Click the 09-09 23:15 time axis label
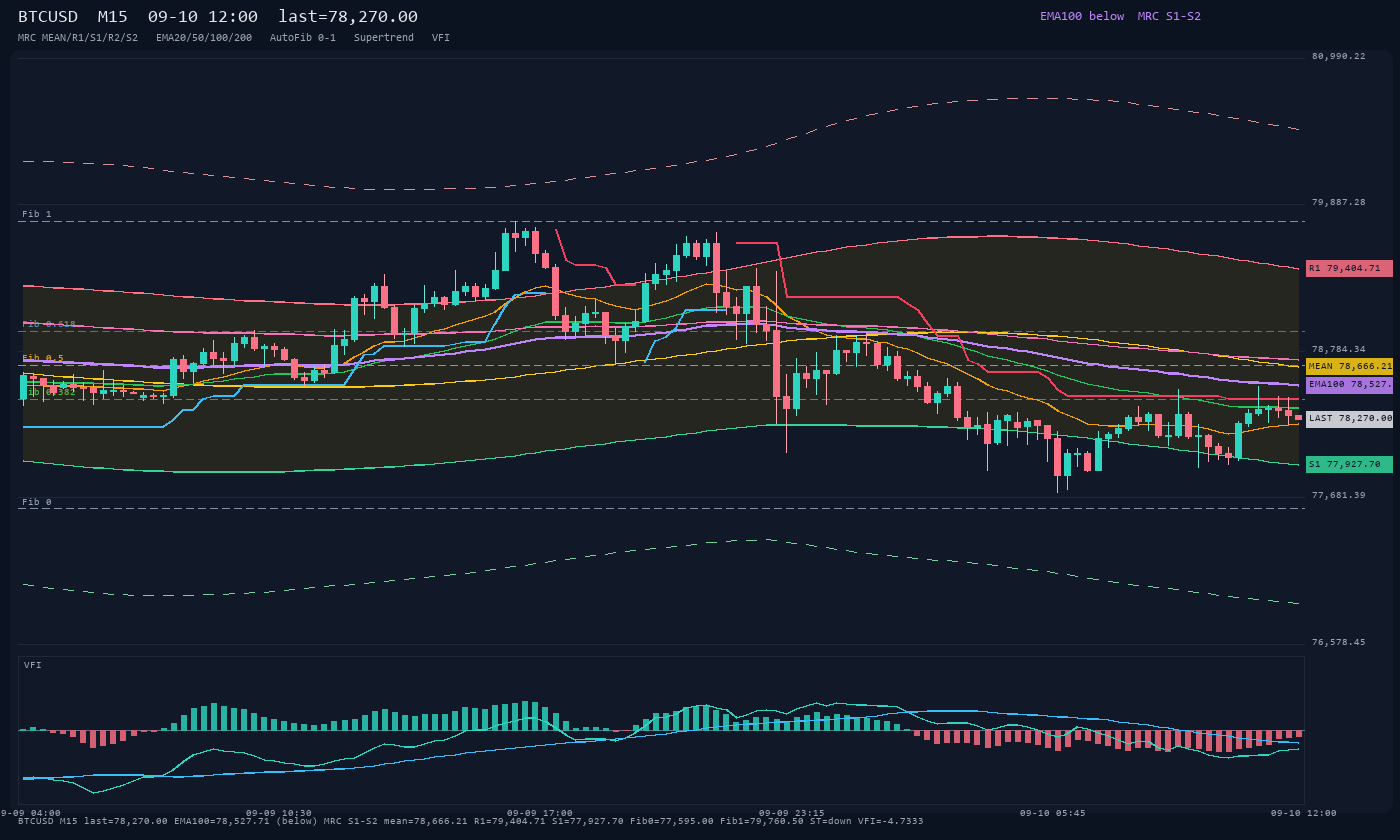This screenshot has height=840, width=1400. click(792, 813)
